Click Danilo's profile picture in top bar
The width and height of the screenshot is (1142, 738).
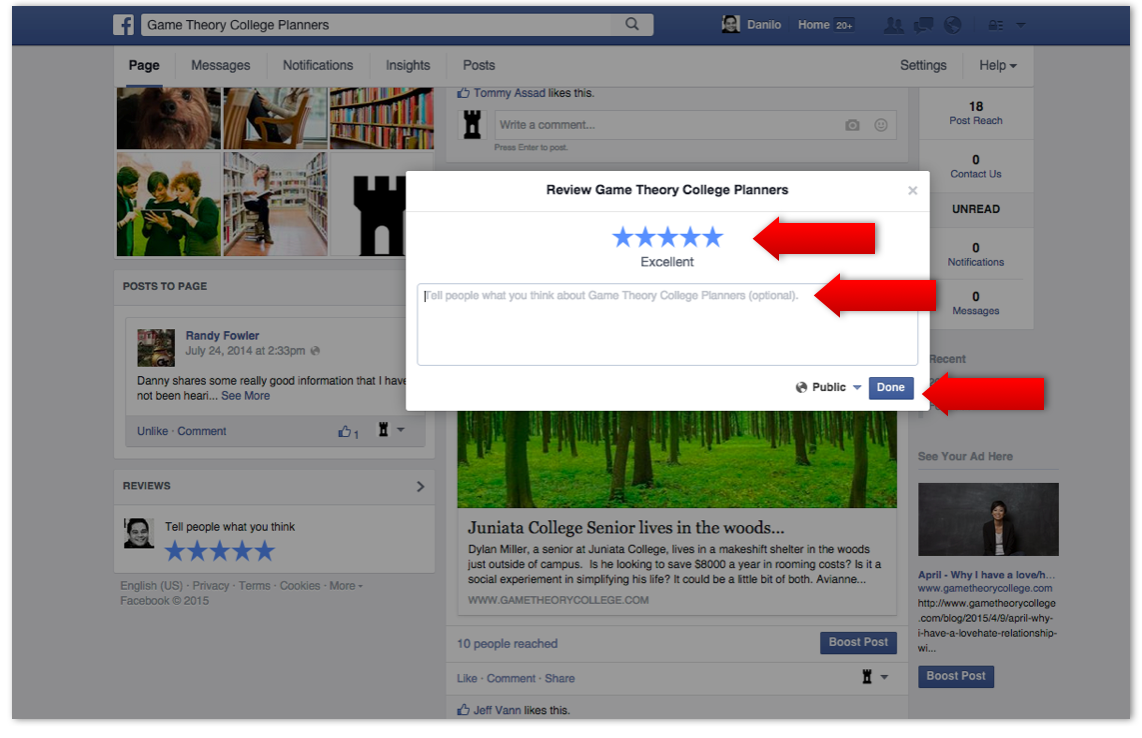(x=731, y=24)
